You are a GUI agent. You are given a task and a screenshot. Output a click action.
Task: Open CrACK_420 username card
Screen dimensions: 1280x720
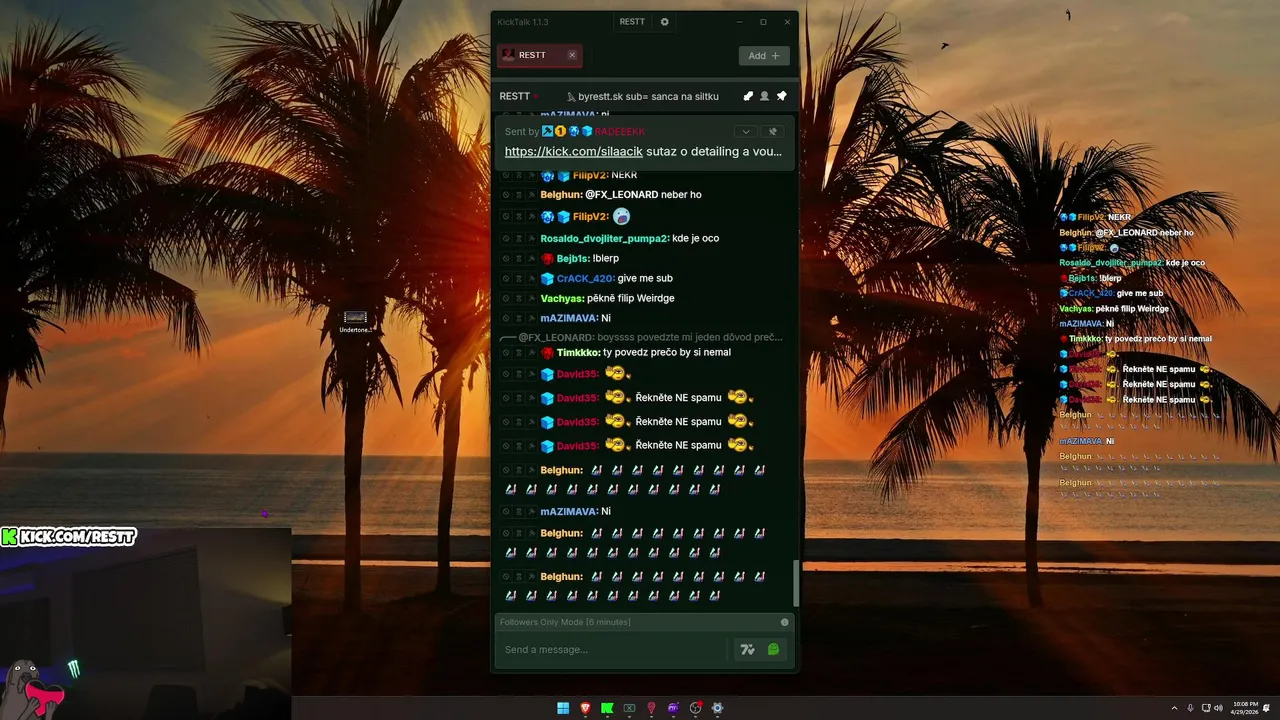tap(585, 279)
